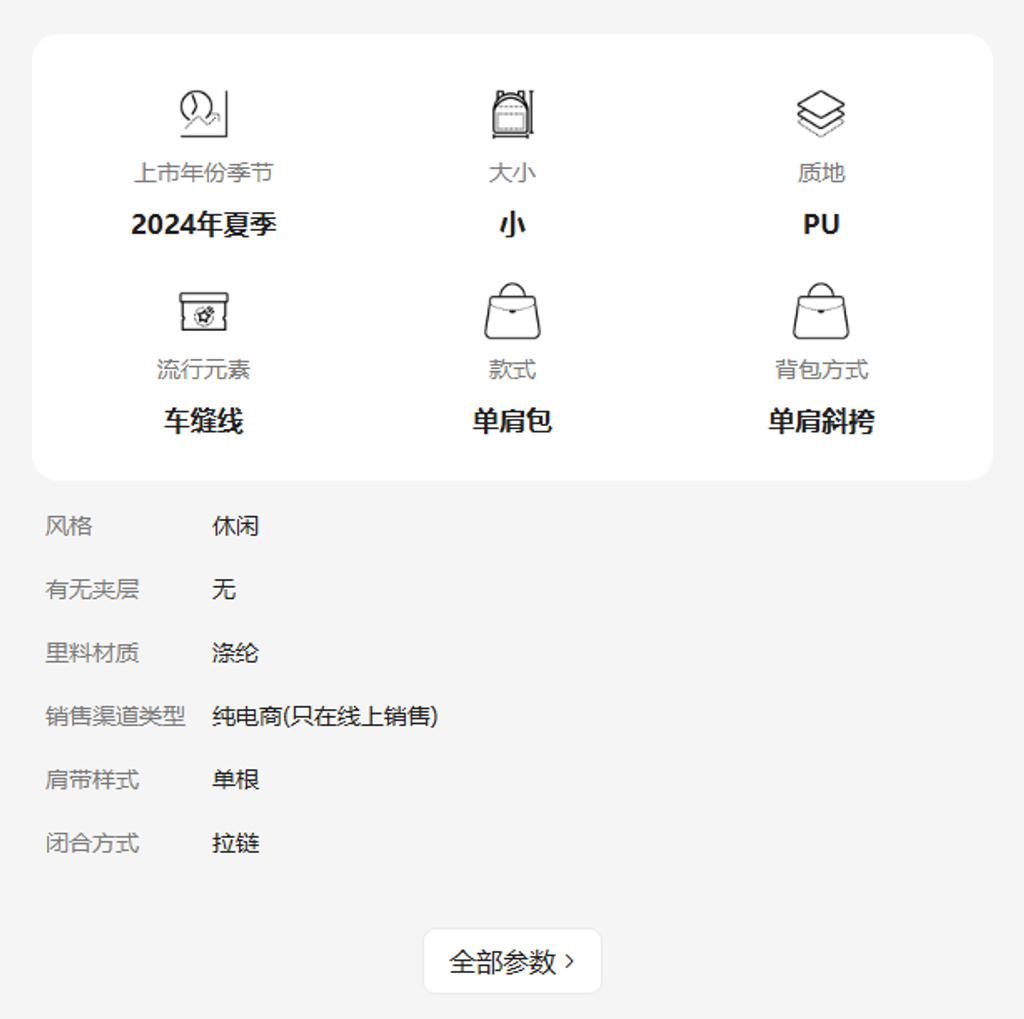Image resolution: width=1024 pixels, height=1019 pixels.
Task: Expand via the chevron beside 全部参数
Action: [x=569, y=962]
